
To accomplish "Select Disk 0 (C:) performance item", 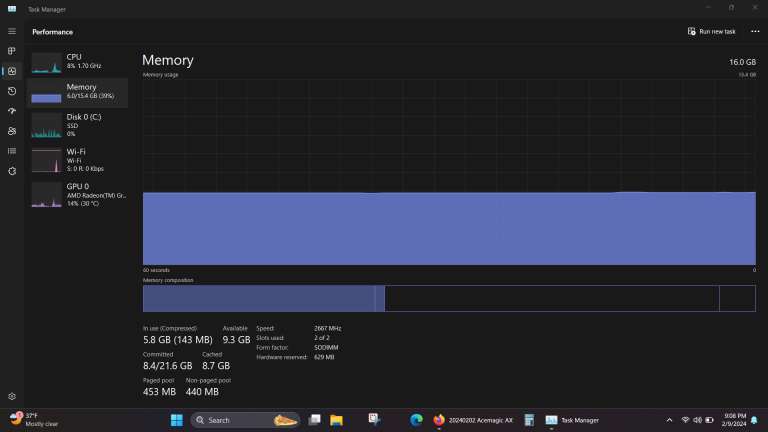I will 79,124.
